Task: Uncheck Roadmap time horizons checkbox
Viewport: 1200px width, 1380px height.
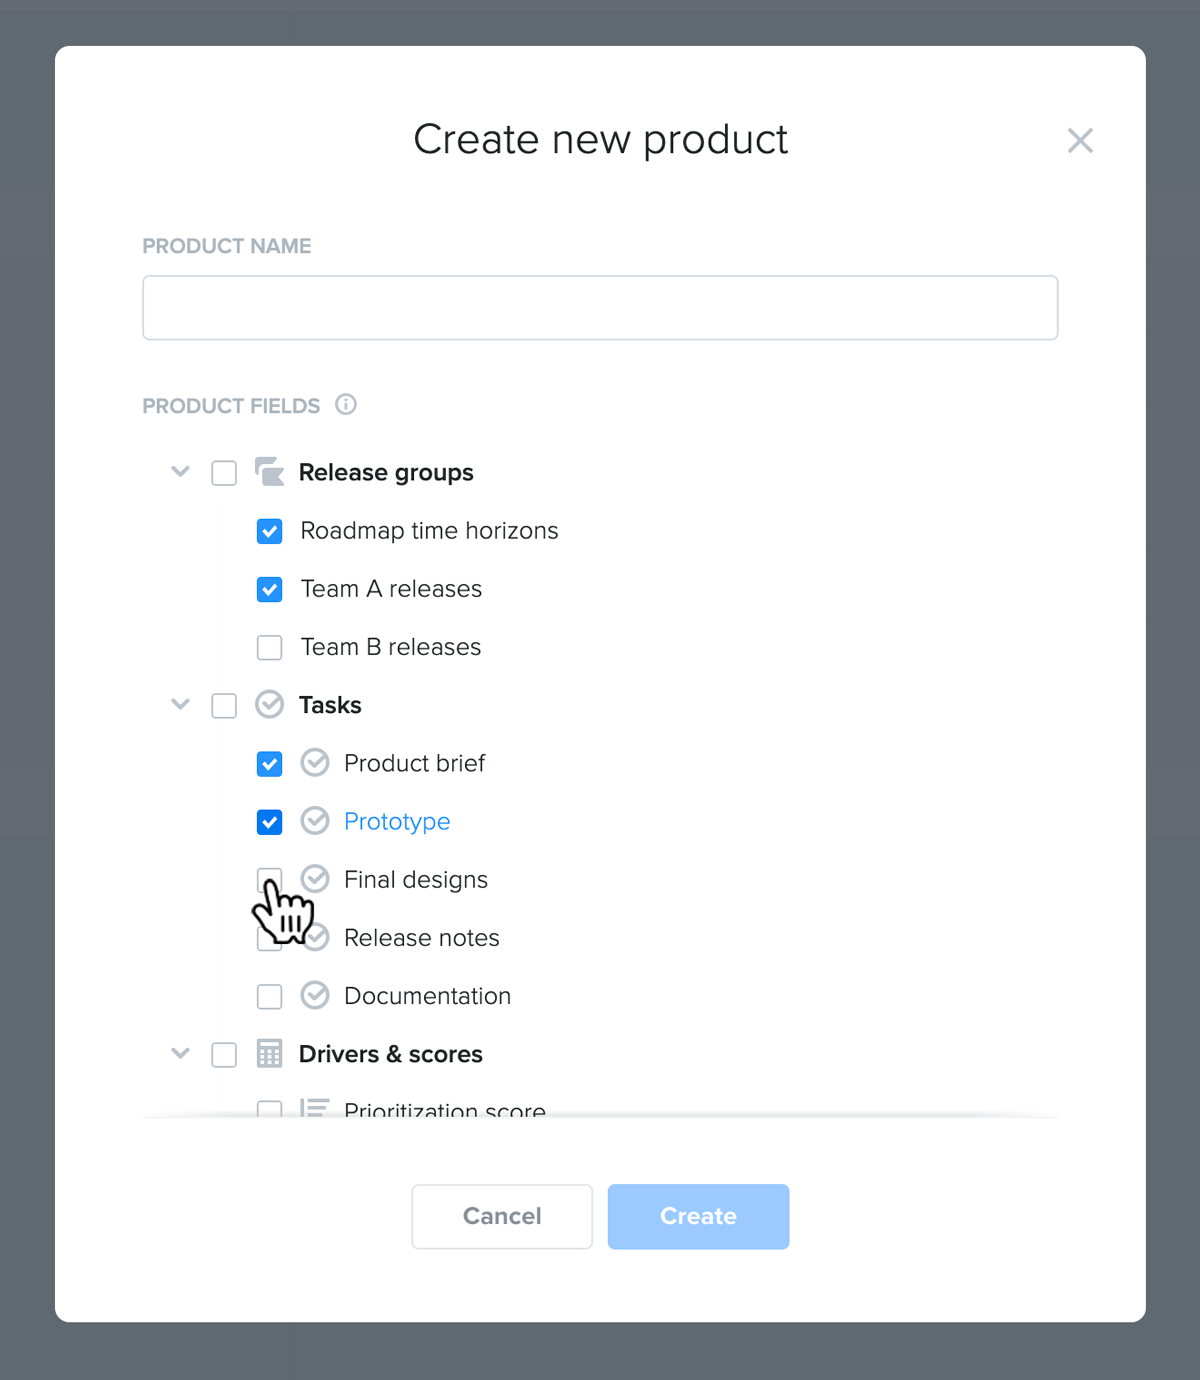Action: [x=270, y=531]
